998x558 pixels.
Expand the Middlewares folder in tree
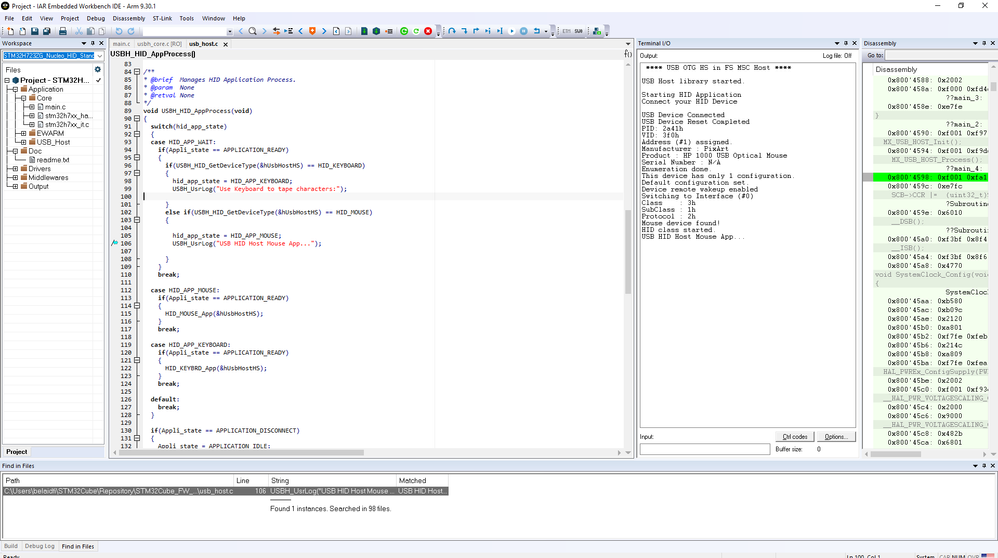click(15, 178)
